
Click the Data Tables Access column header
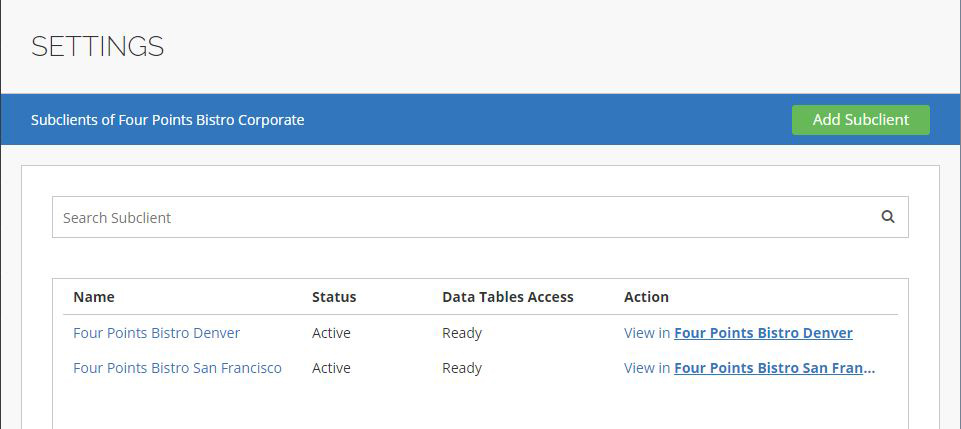(x=507, y=297)
